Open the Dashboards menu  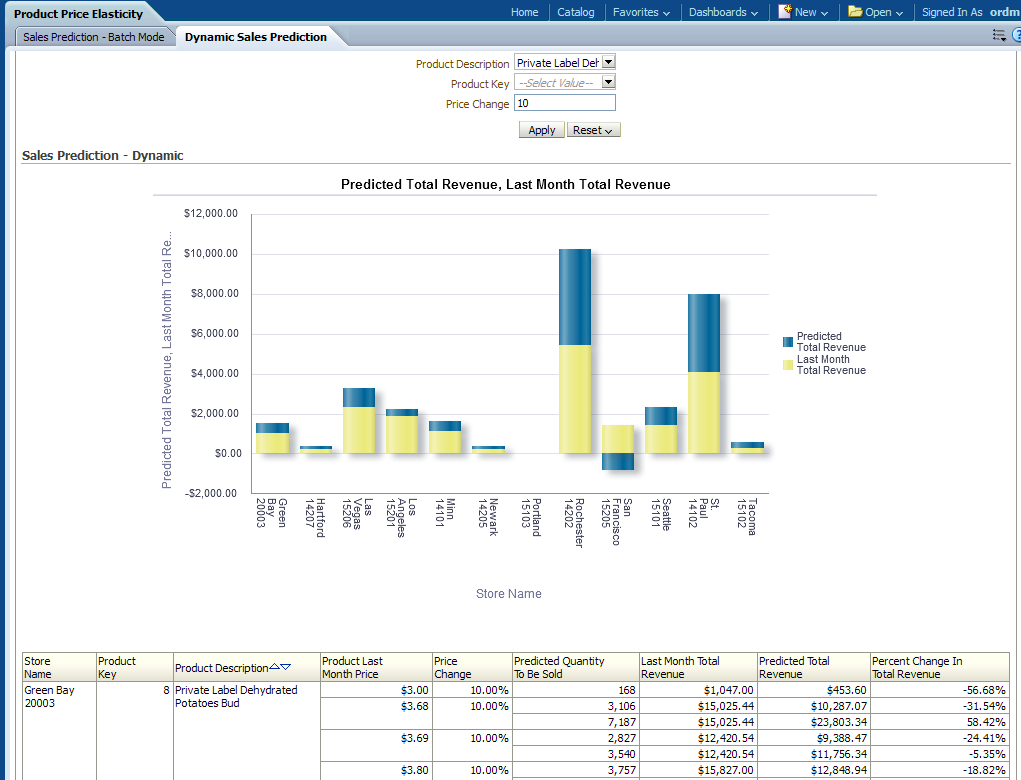[x=723, y=12]
